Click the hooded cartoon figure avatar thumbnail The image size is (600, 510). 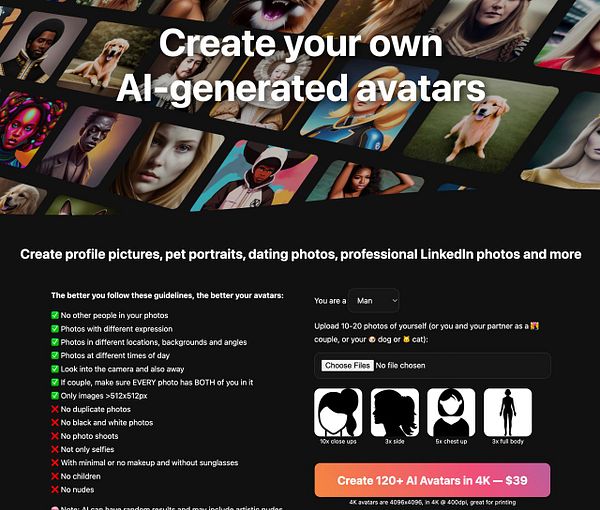pos(254,176)
